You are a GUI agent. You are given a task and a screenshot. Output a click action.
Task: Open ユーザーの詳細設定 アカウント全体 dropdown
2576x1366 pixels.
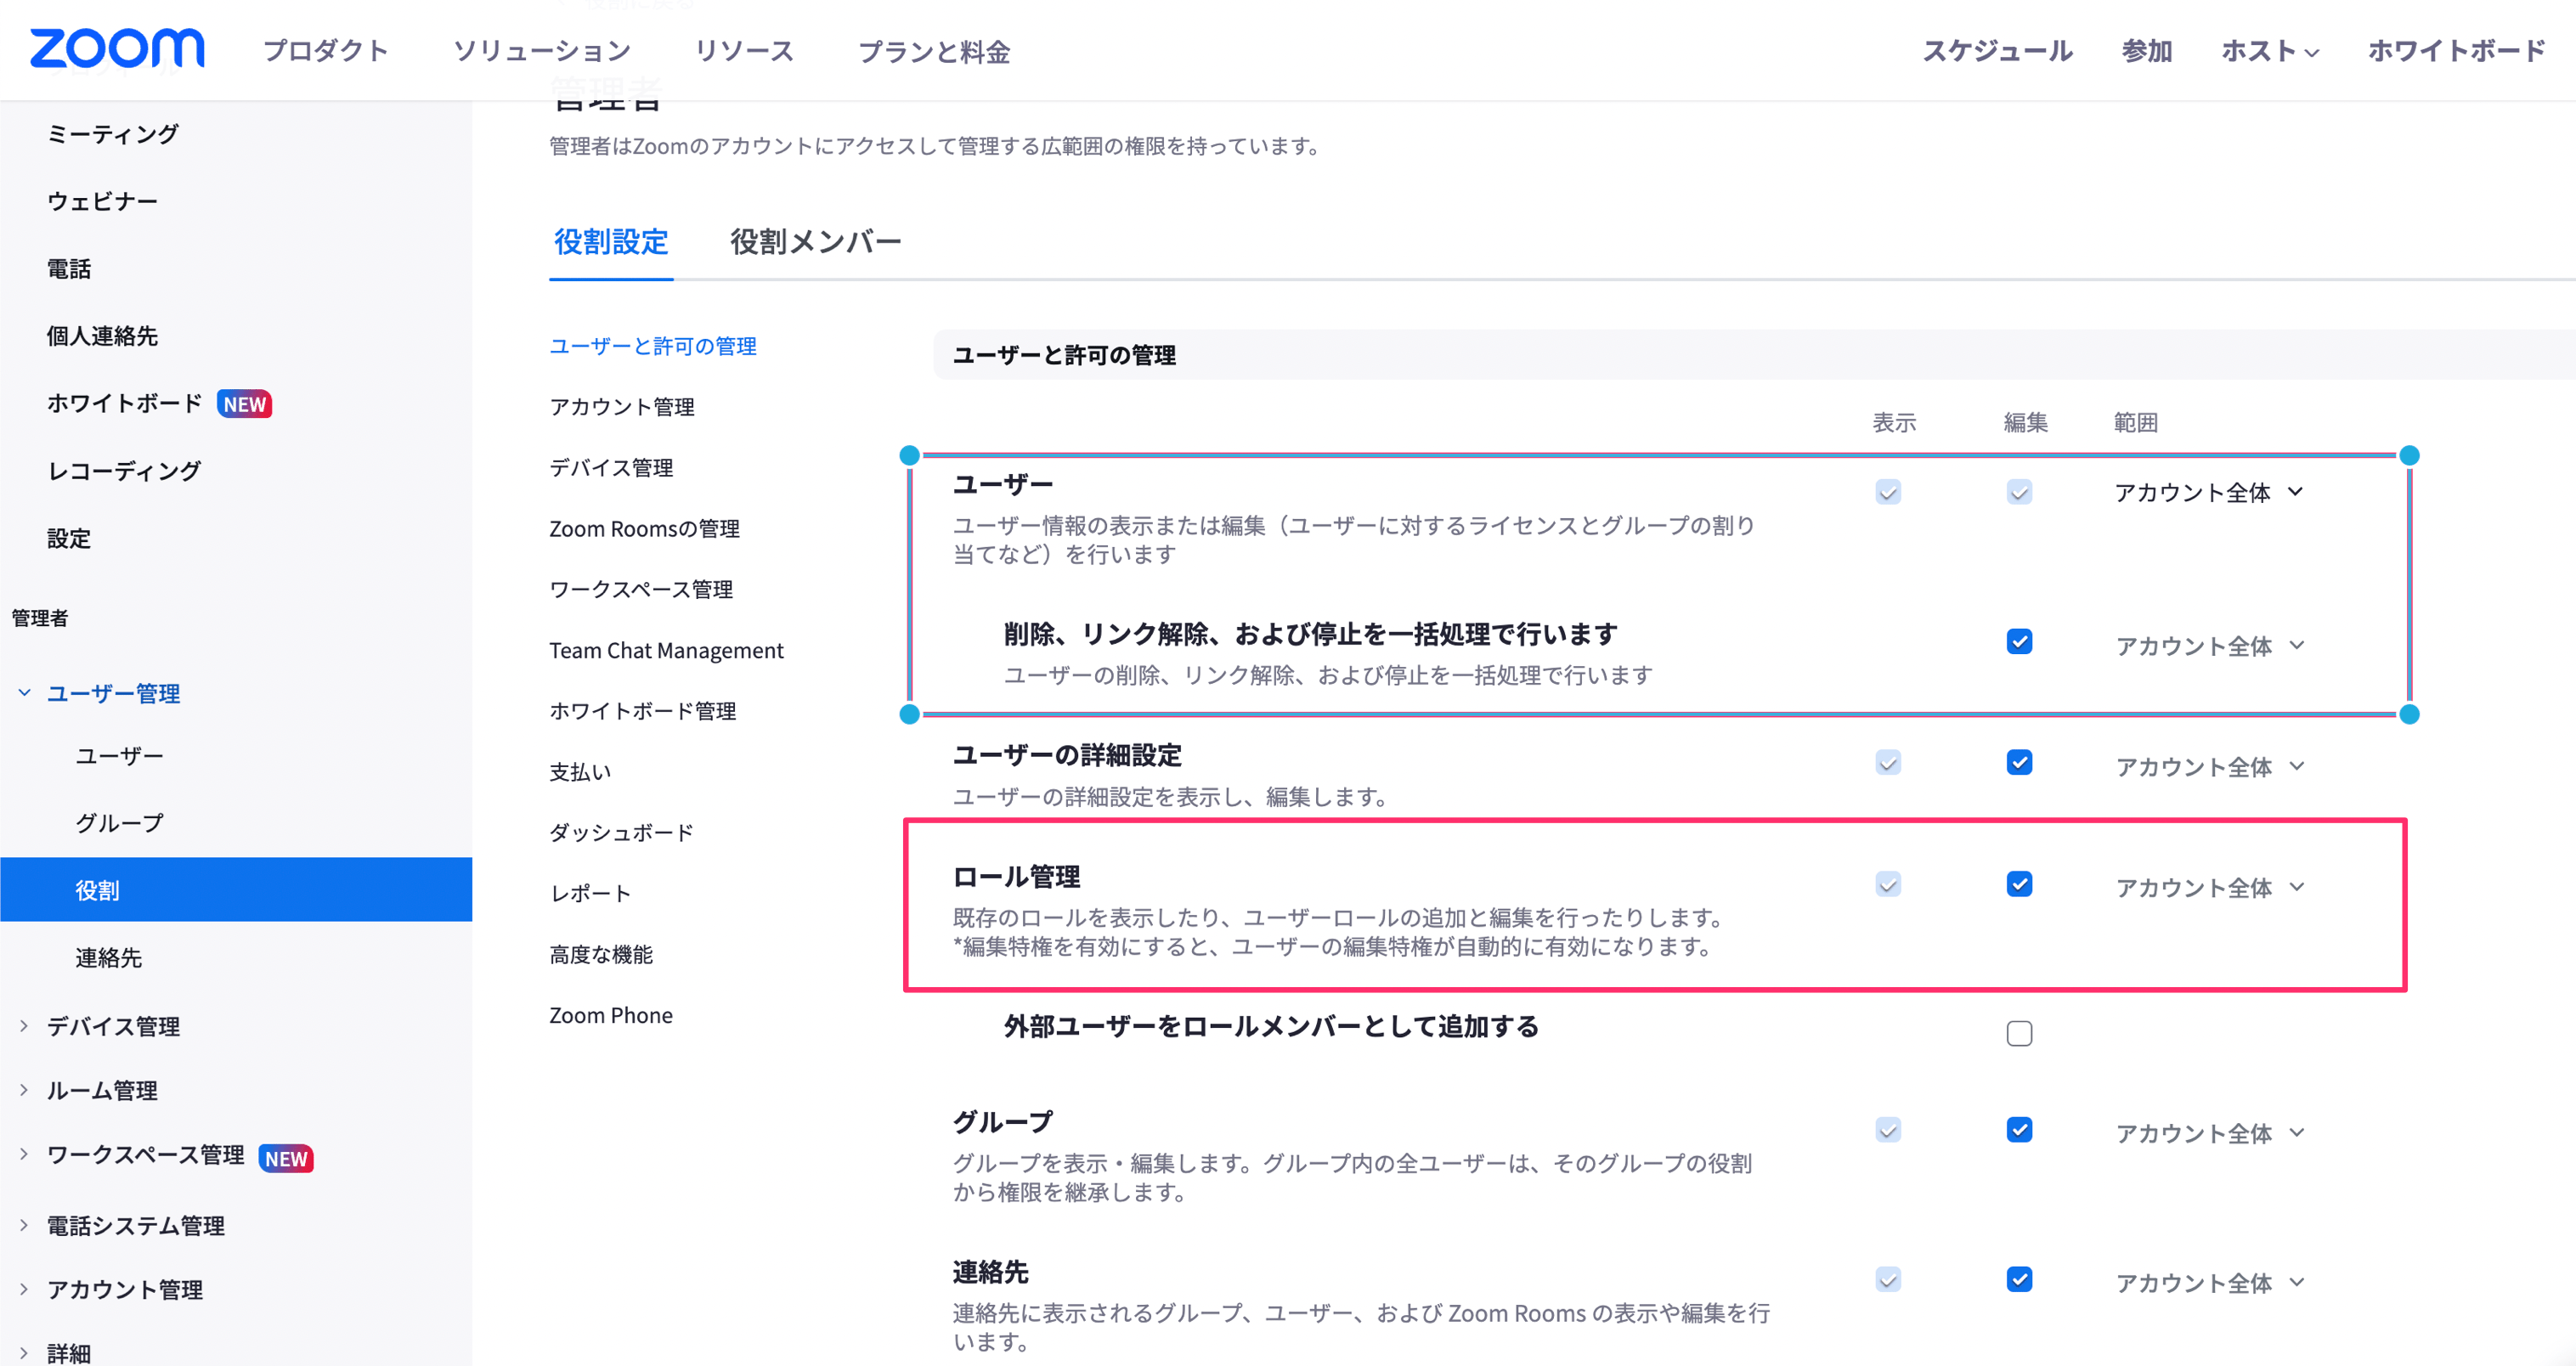coord(2209,767)
